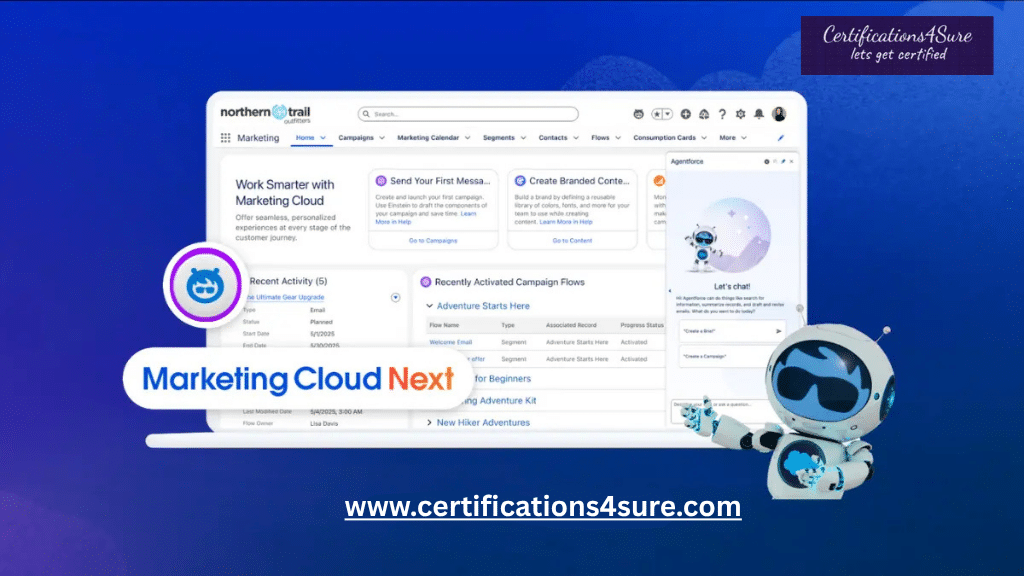The width and height of the screenshot is (1024, 576).
Task: Click the Progress Status column header
Action: (642, 325)
